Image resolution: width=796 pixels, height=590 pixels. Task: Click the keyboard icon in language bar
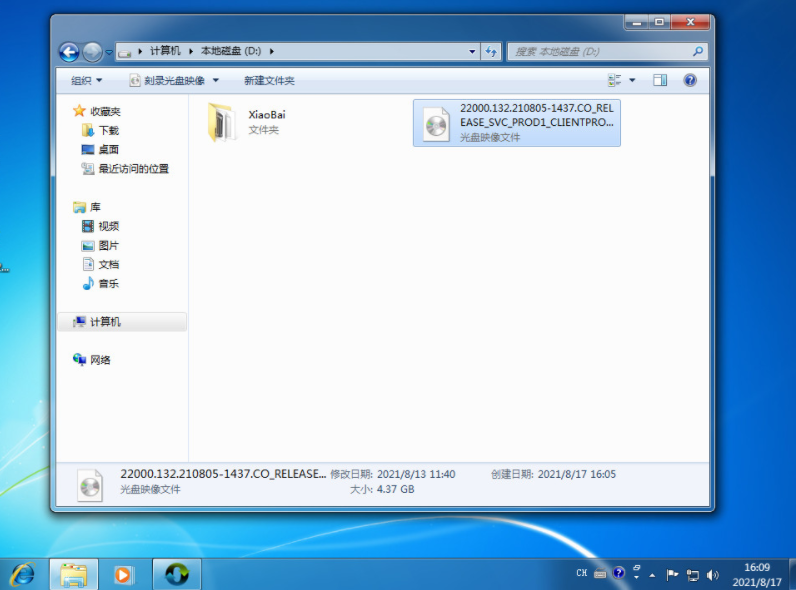click(x=600, y=574)
